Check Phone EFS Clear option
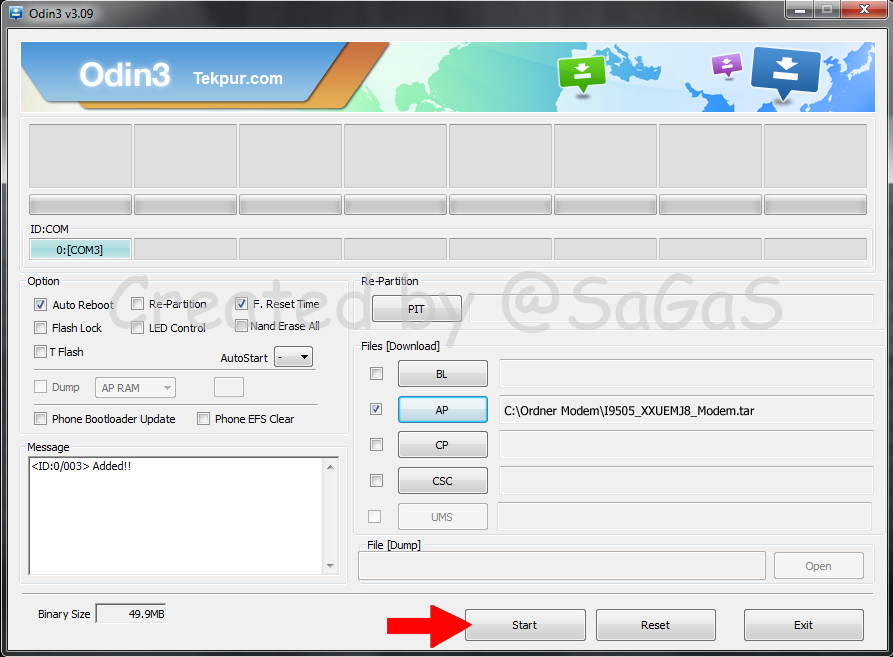 [203, 419]
